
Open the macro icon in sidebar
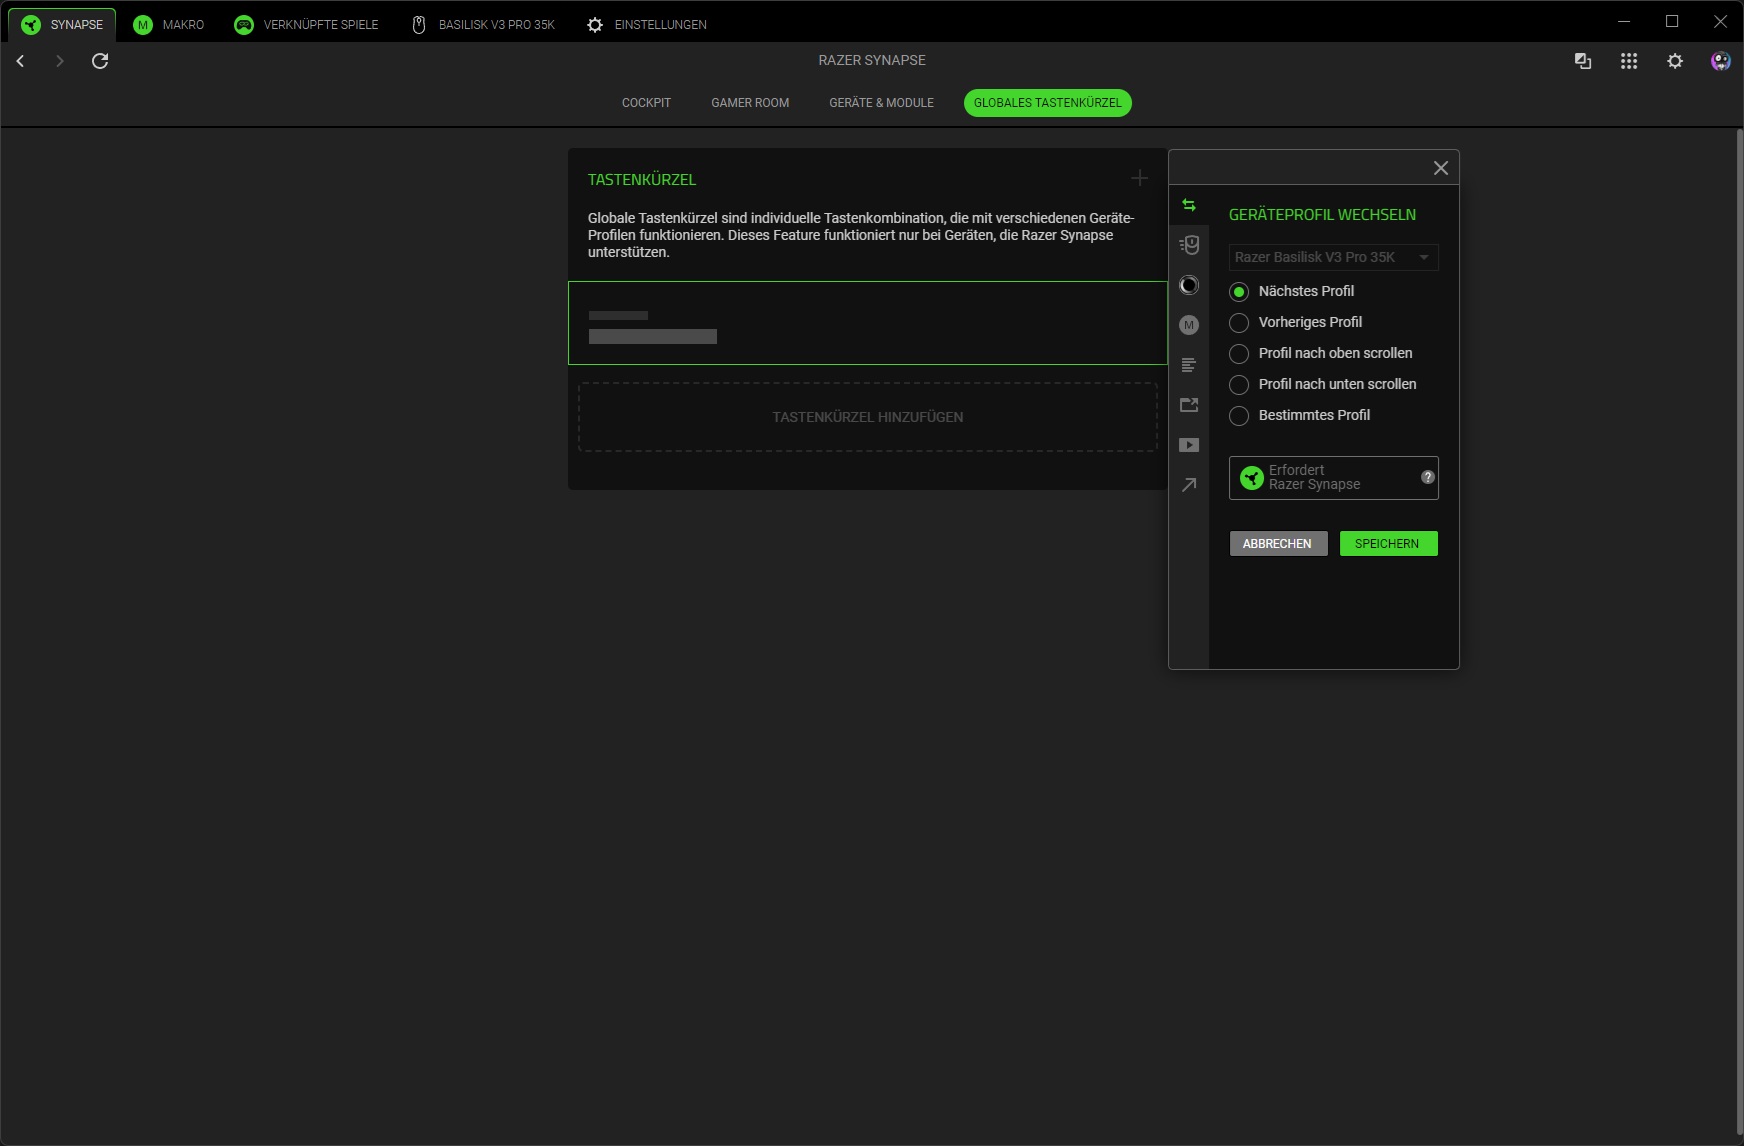[x=1189, y=325]
